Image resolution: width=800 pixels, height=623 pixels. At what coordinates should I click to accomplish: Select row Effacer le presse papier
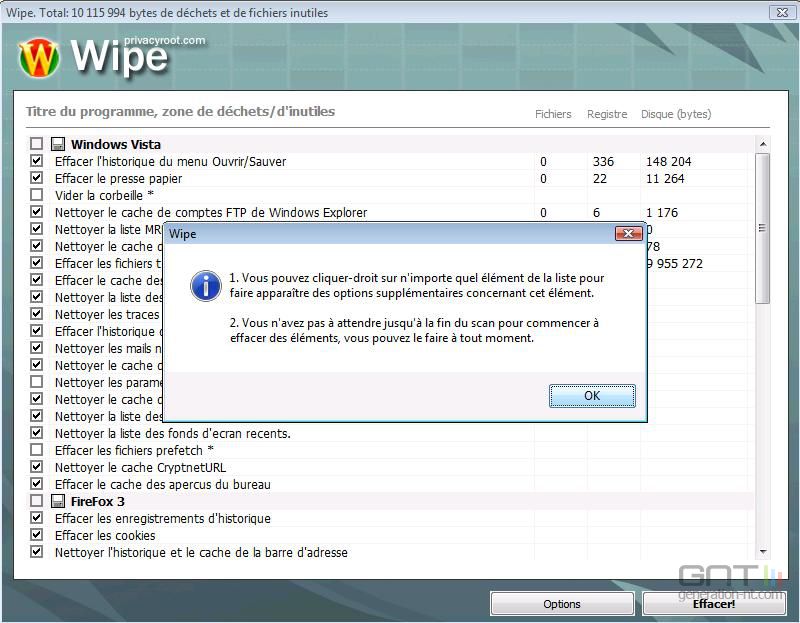(x=391, y=178)
